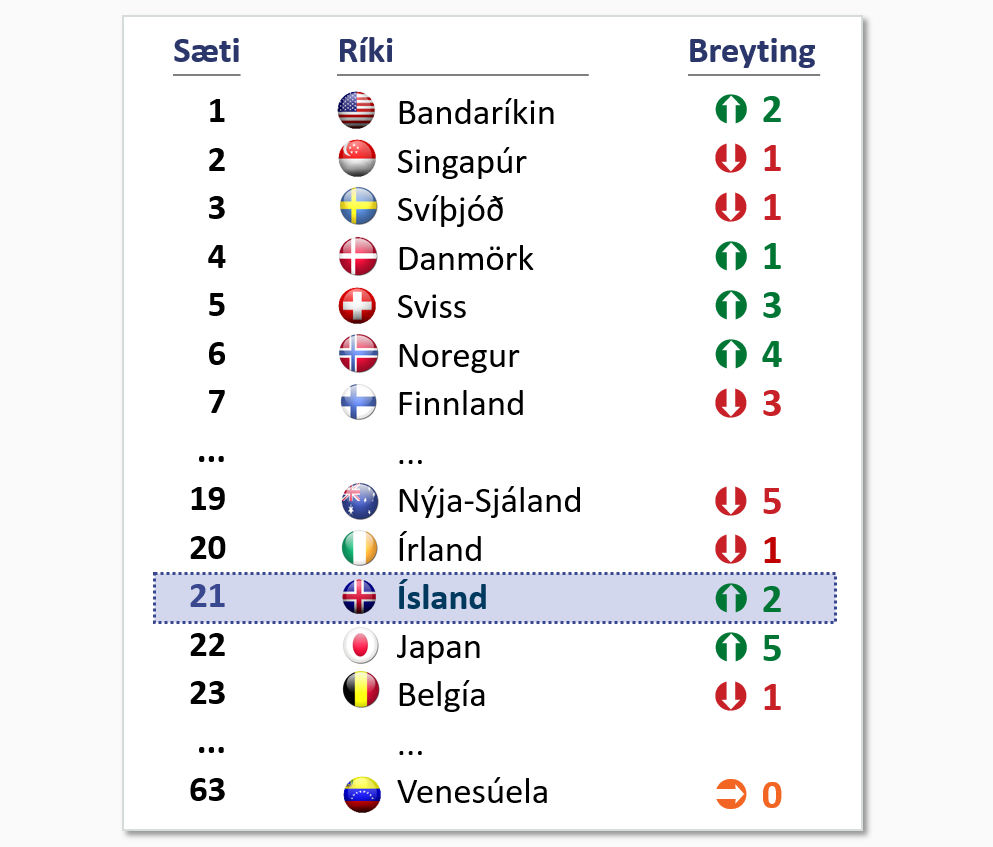Viewport: 993px width, 847px height.
Task: Click the Belgía flag icon
Action: point(361,689)
